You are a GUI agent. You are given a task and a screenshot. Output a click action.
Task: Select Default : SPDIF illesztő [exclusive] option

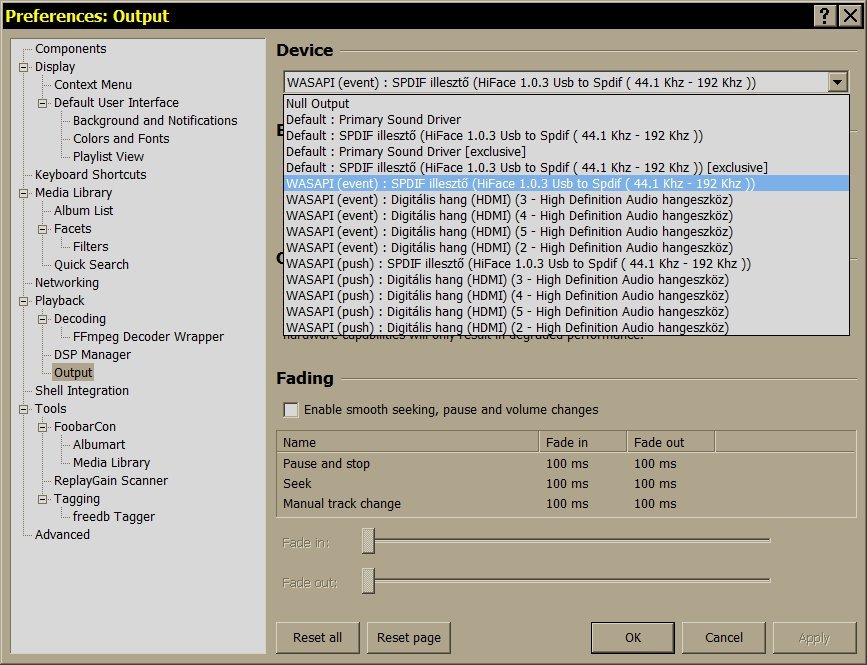pyautogui.click(x=566, y=167)
